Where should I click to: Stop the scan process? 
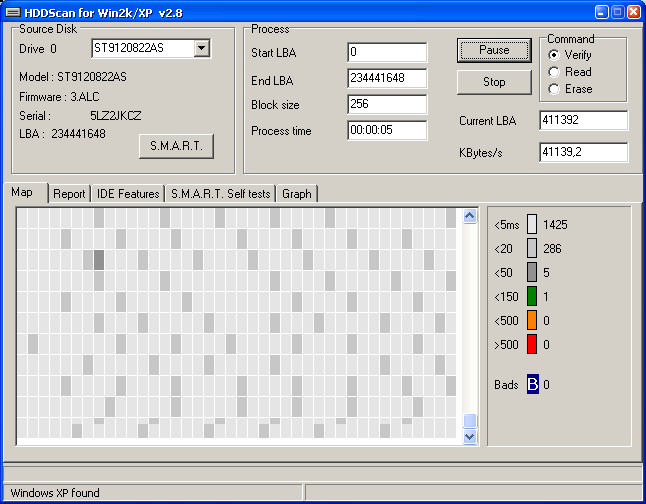coord(494,82)
